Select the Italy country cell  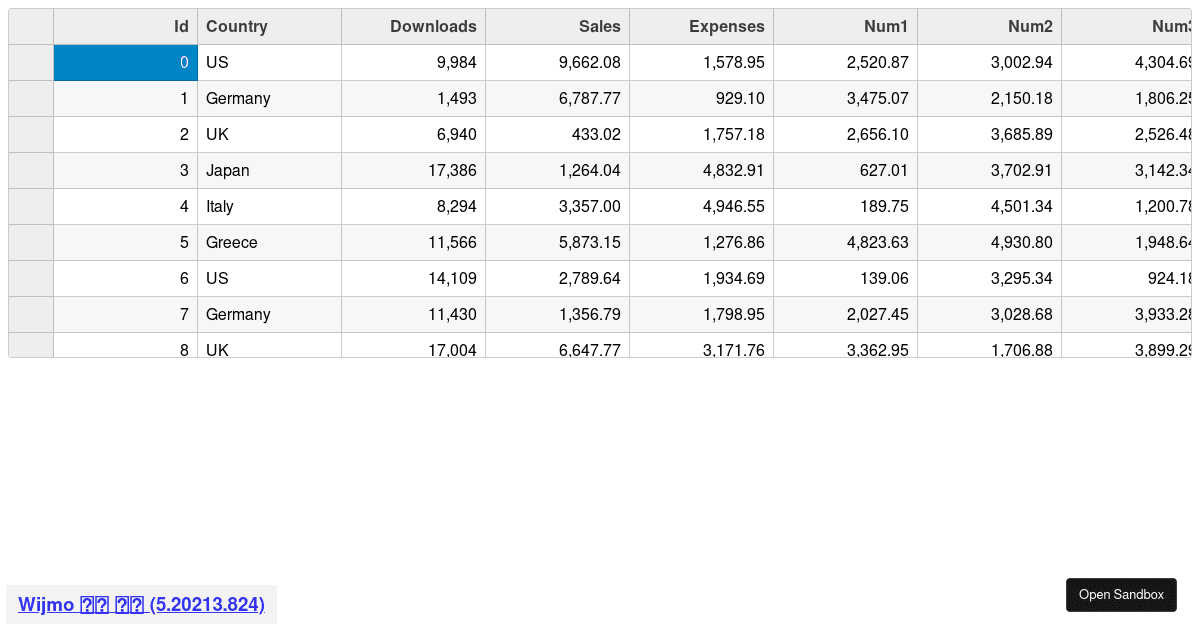click(x=269, y=207)
